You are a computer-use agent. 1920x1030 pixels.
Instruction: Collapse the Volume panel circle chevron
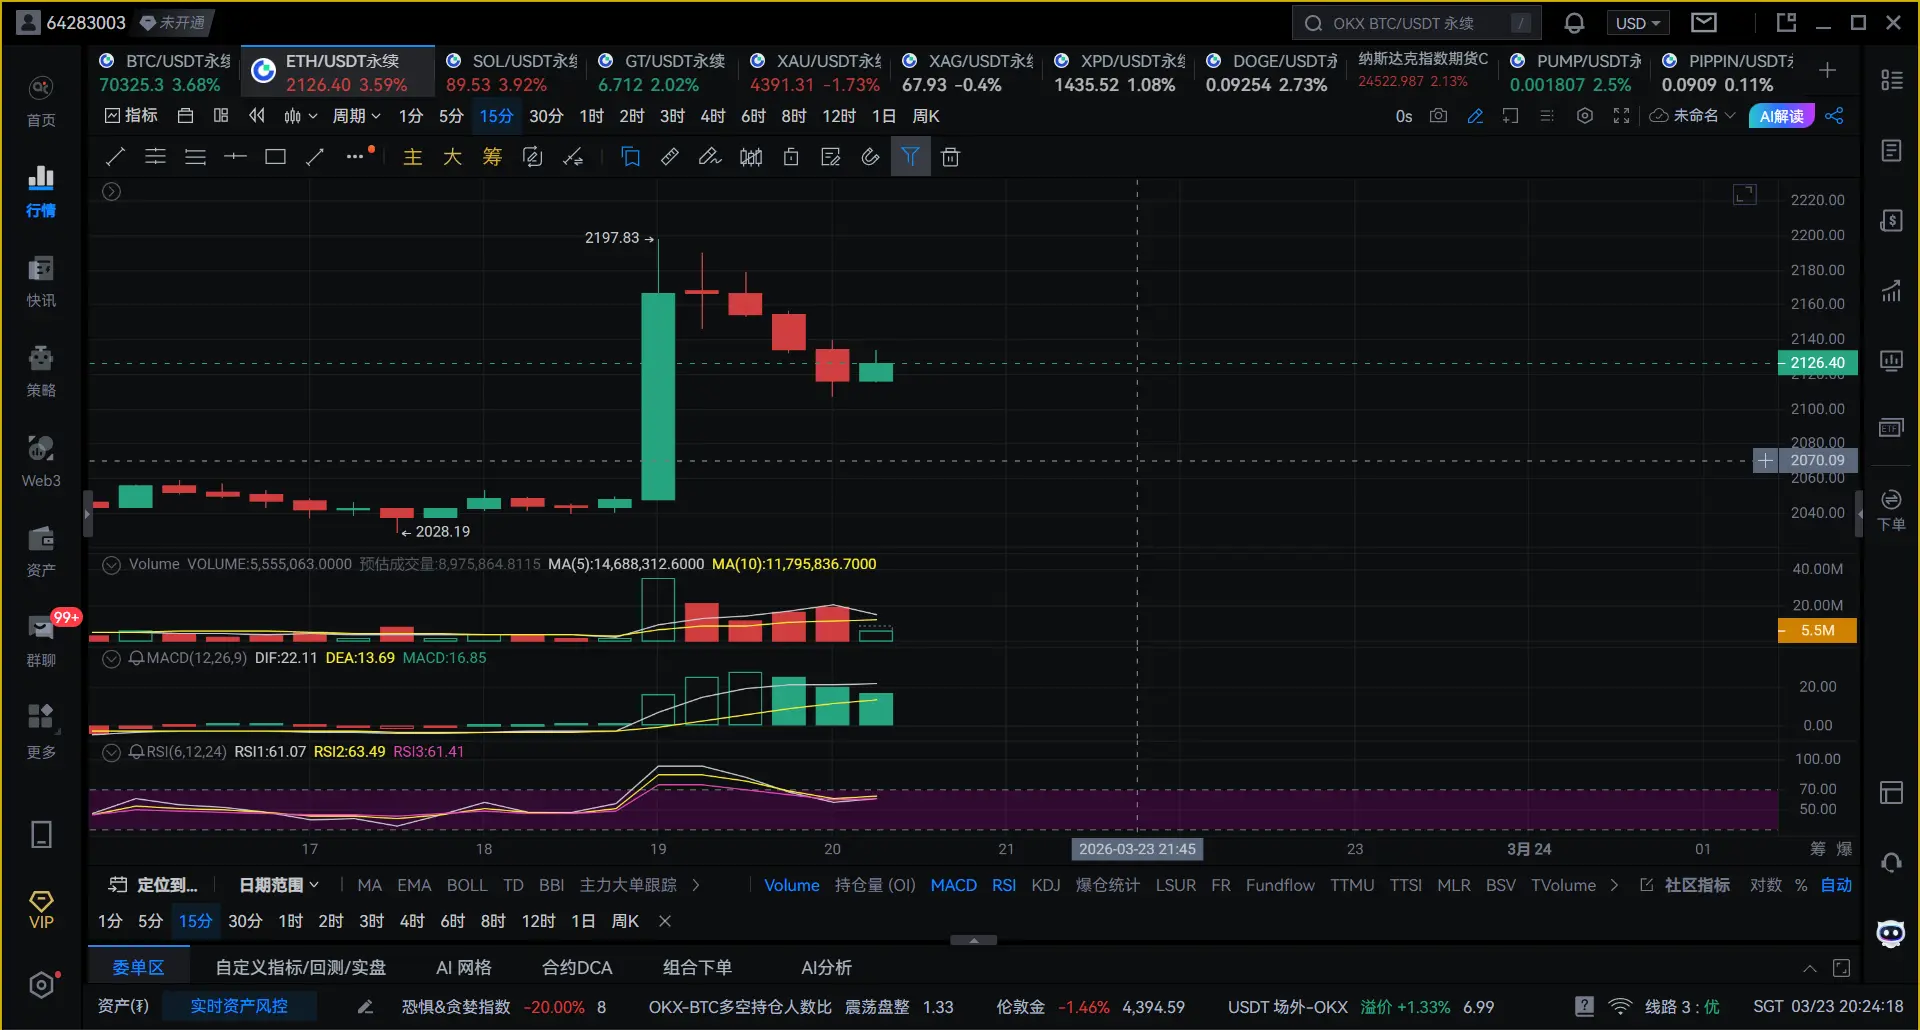point(111,564)
